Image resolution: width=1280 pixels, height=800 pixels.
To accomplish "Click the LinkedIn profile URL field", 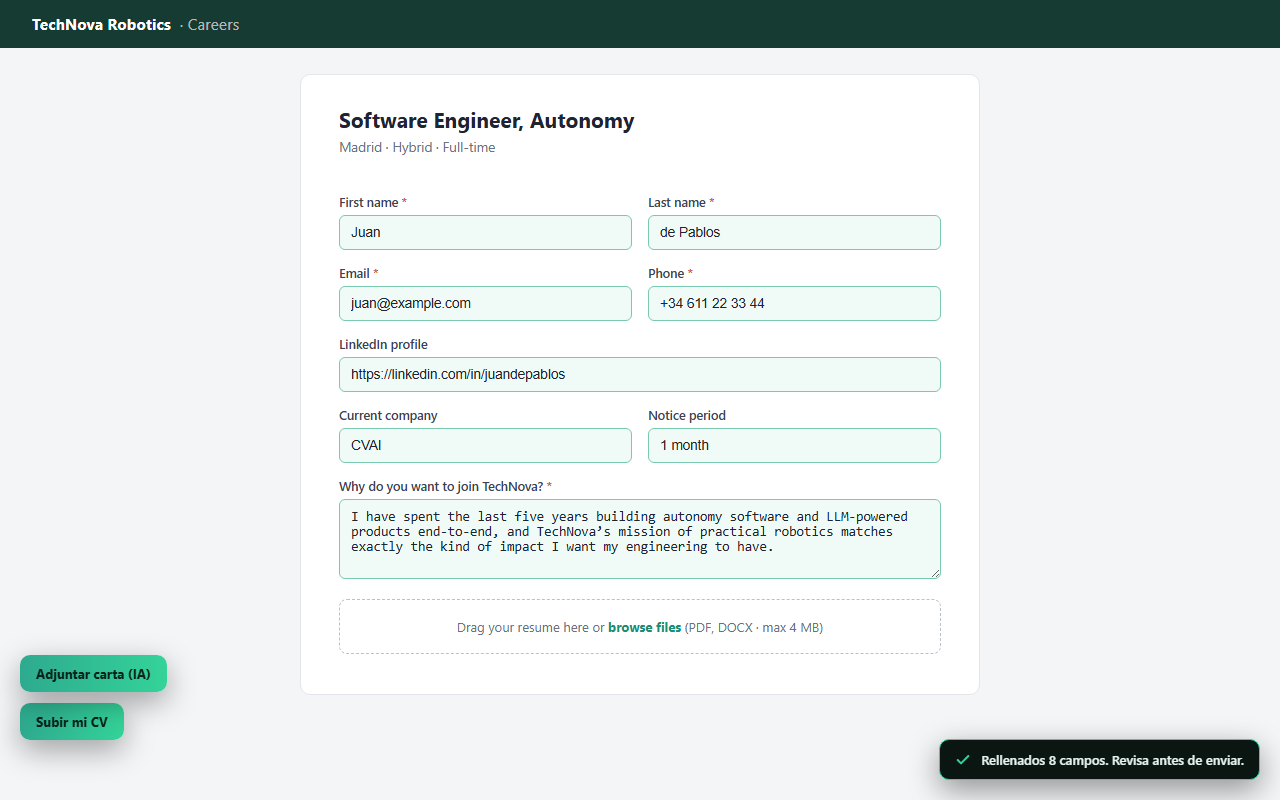I will coord(640,374).
